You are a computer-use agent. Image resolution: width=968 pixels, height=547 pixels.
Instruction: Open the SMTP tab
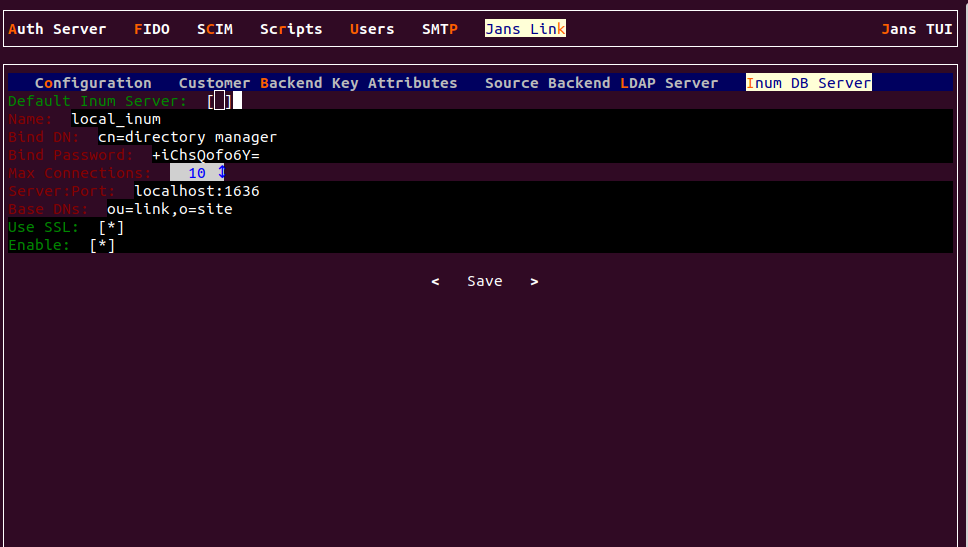point(439,29)
